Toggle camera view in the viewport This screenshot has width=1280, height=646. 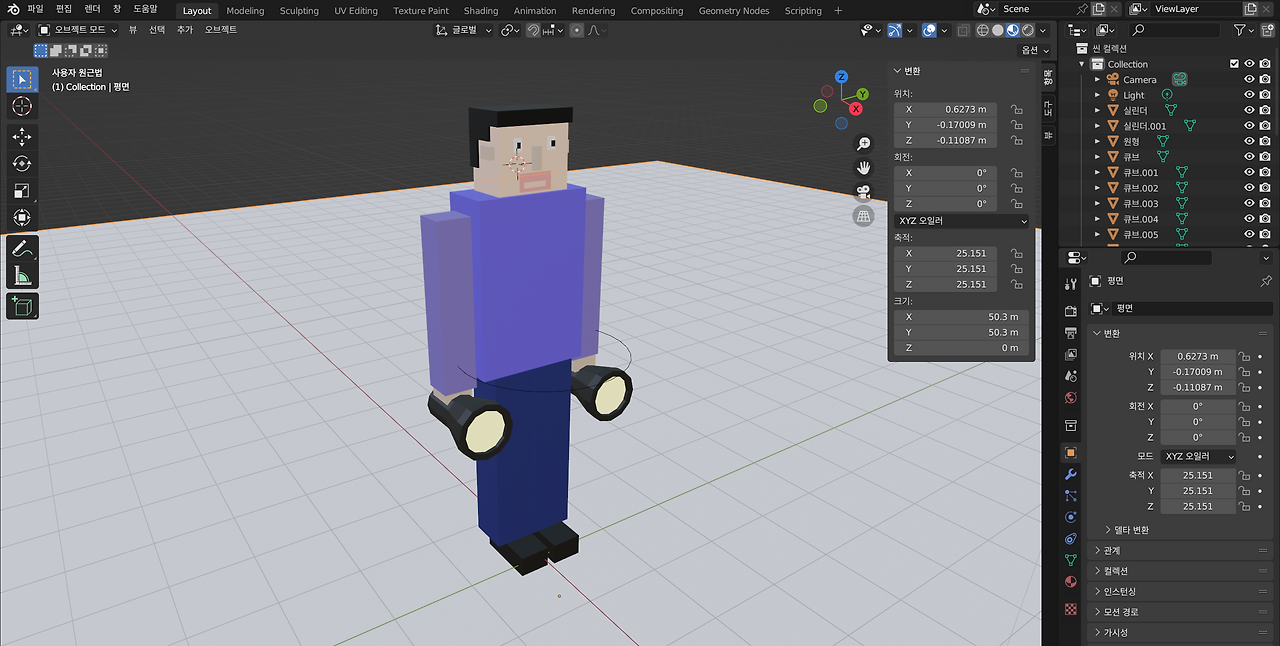pos(864,192)
